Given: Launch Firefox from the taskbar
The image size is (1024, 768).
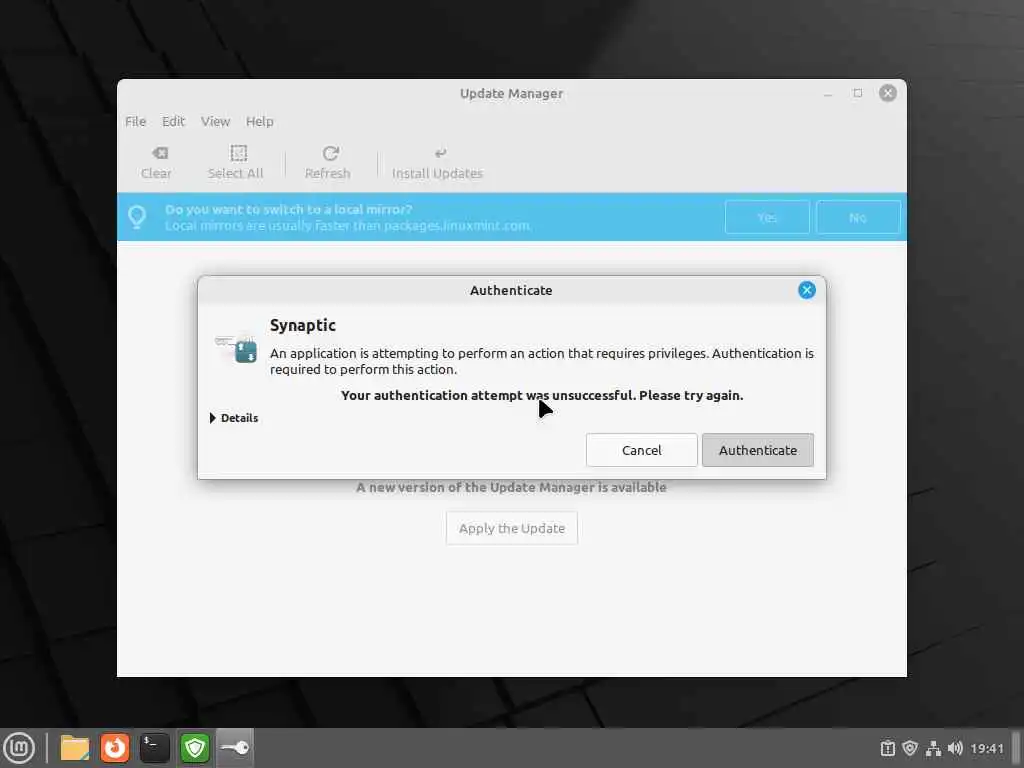Looking at the screenshot, I should (115, 748).
